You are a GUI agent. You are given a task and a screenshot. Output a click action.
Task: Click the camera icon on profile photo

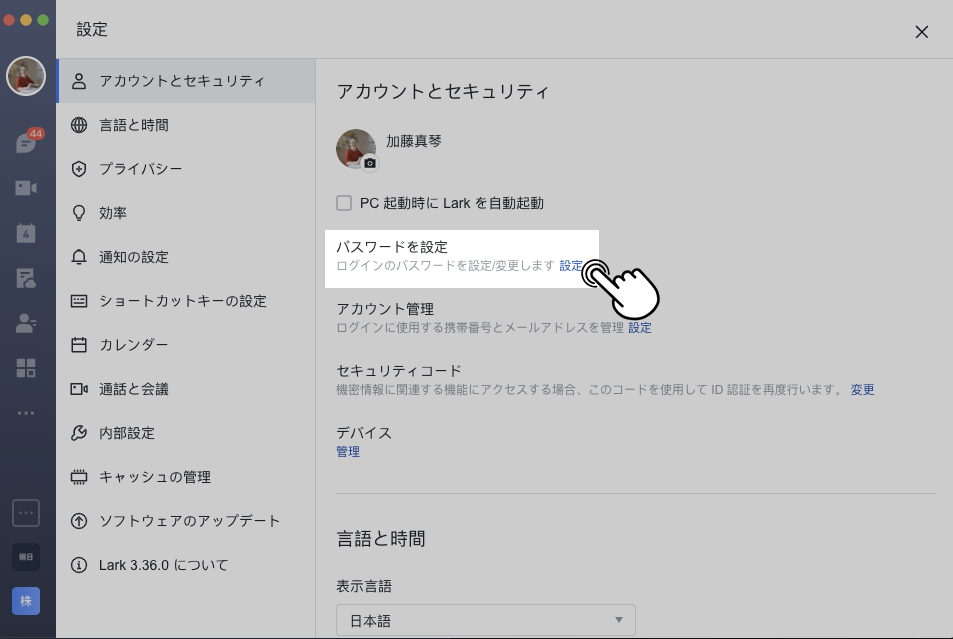(x=370, y=163)
